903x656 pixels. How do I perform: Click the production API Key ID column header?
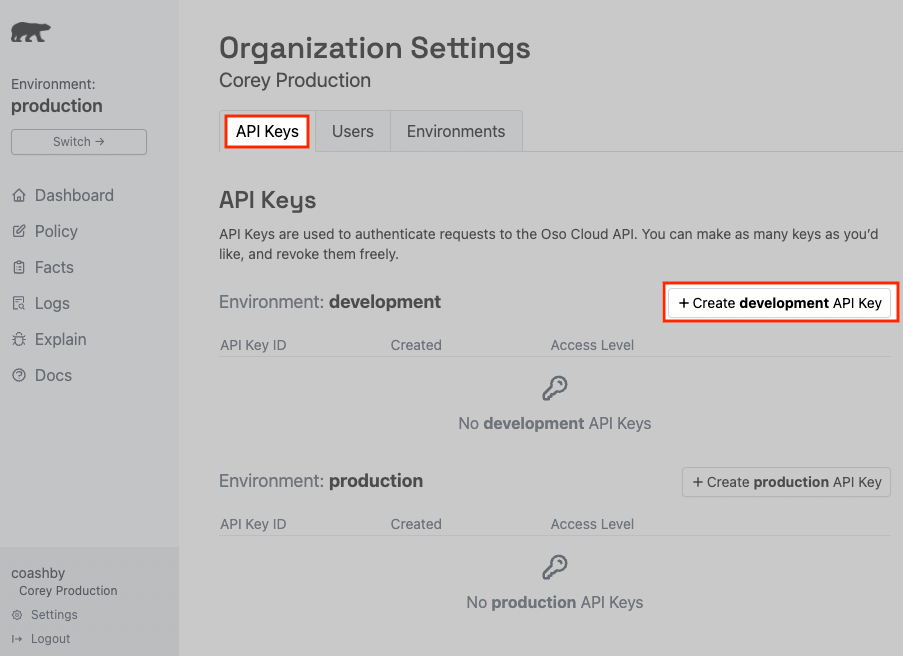coord(253,524)
